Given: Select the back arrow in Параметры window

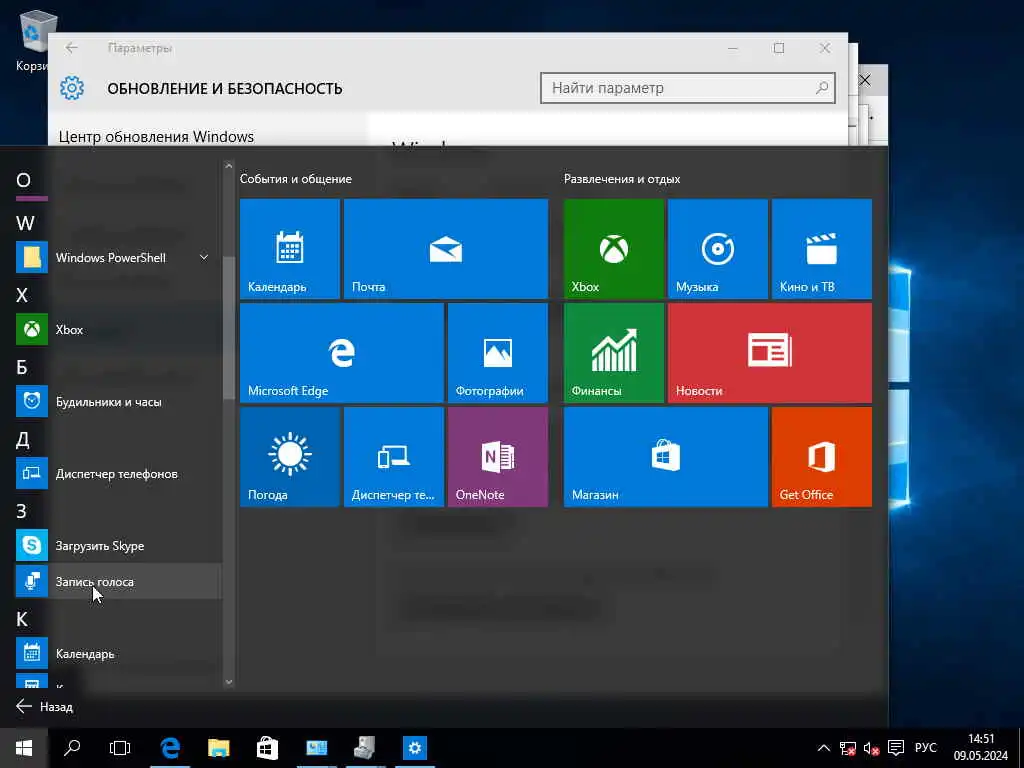Looking at the screenshot, I should 72,48.
